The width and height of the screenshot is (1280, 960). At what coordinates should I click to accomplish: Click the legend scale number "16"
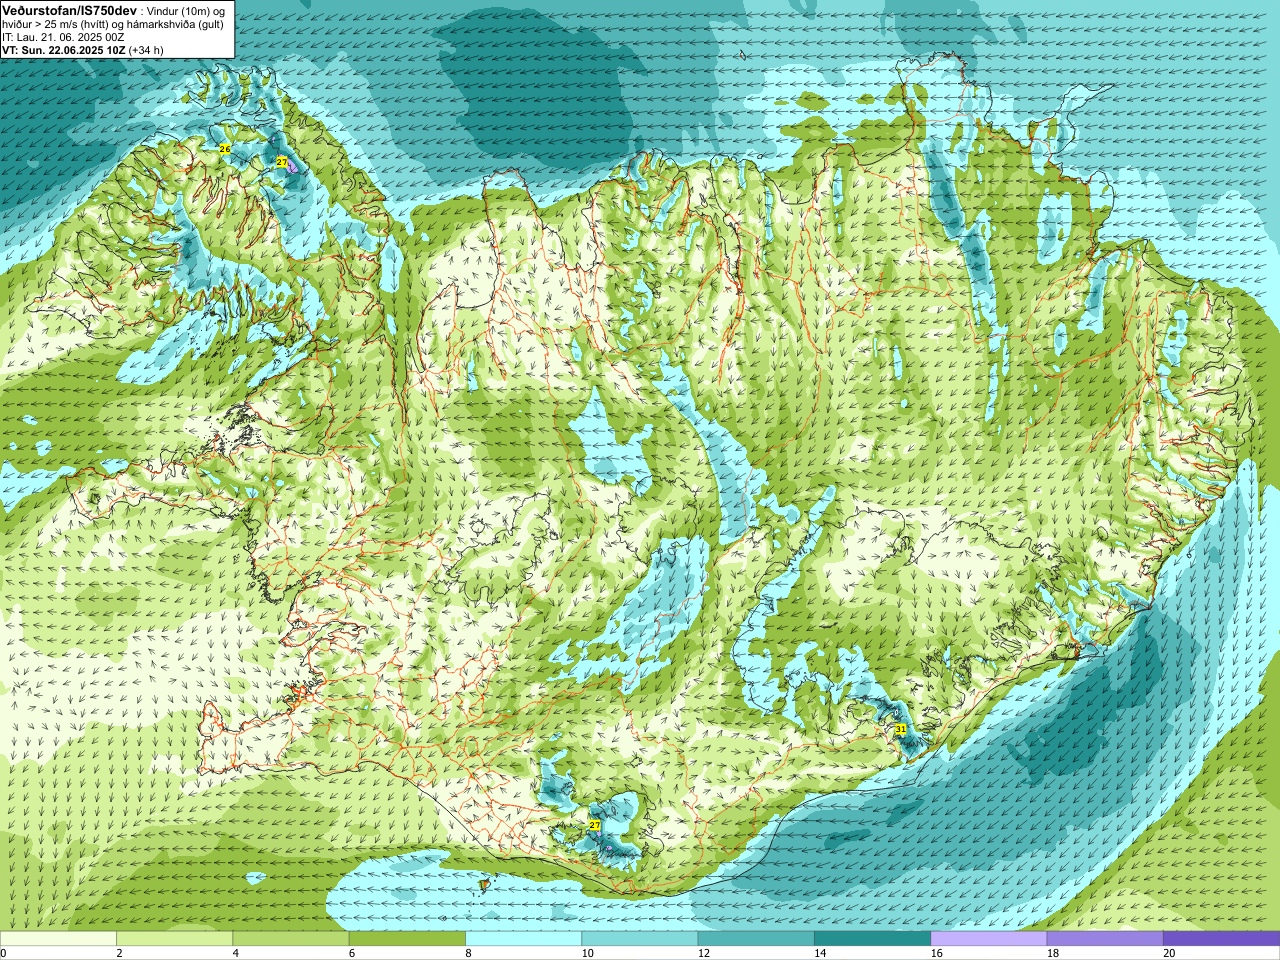(x=937, y=953)
